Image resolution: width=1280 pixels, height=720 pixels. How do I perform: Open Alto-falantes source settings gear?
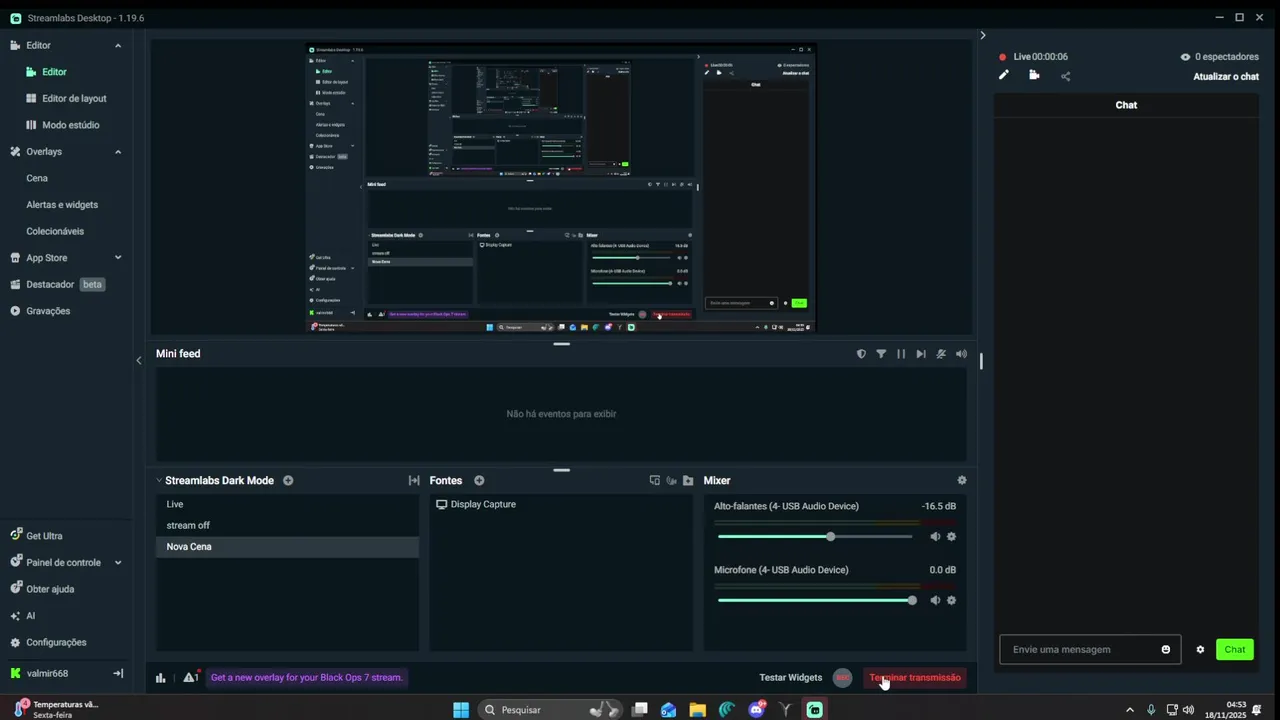pos(951,537)
